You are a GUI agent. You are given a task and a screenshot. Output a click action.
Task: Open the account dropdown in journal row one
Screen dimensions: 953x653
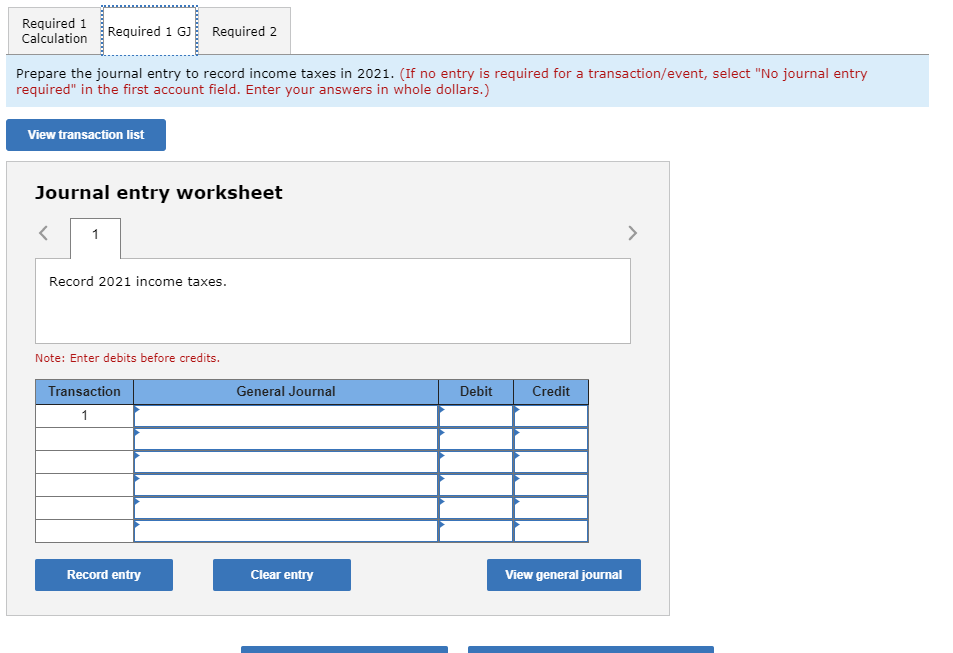coord(285,415)
